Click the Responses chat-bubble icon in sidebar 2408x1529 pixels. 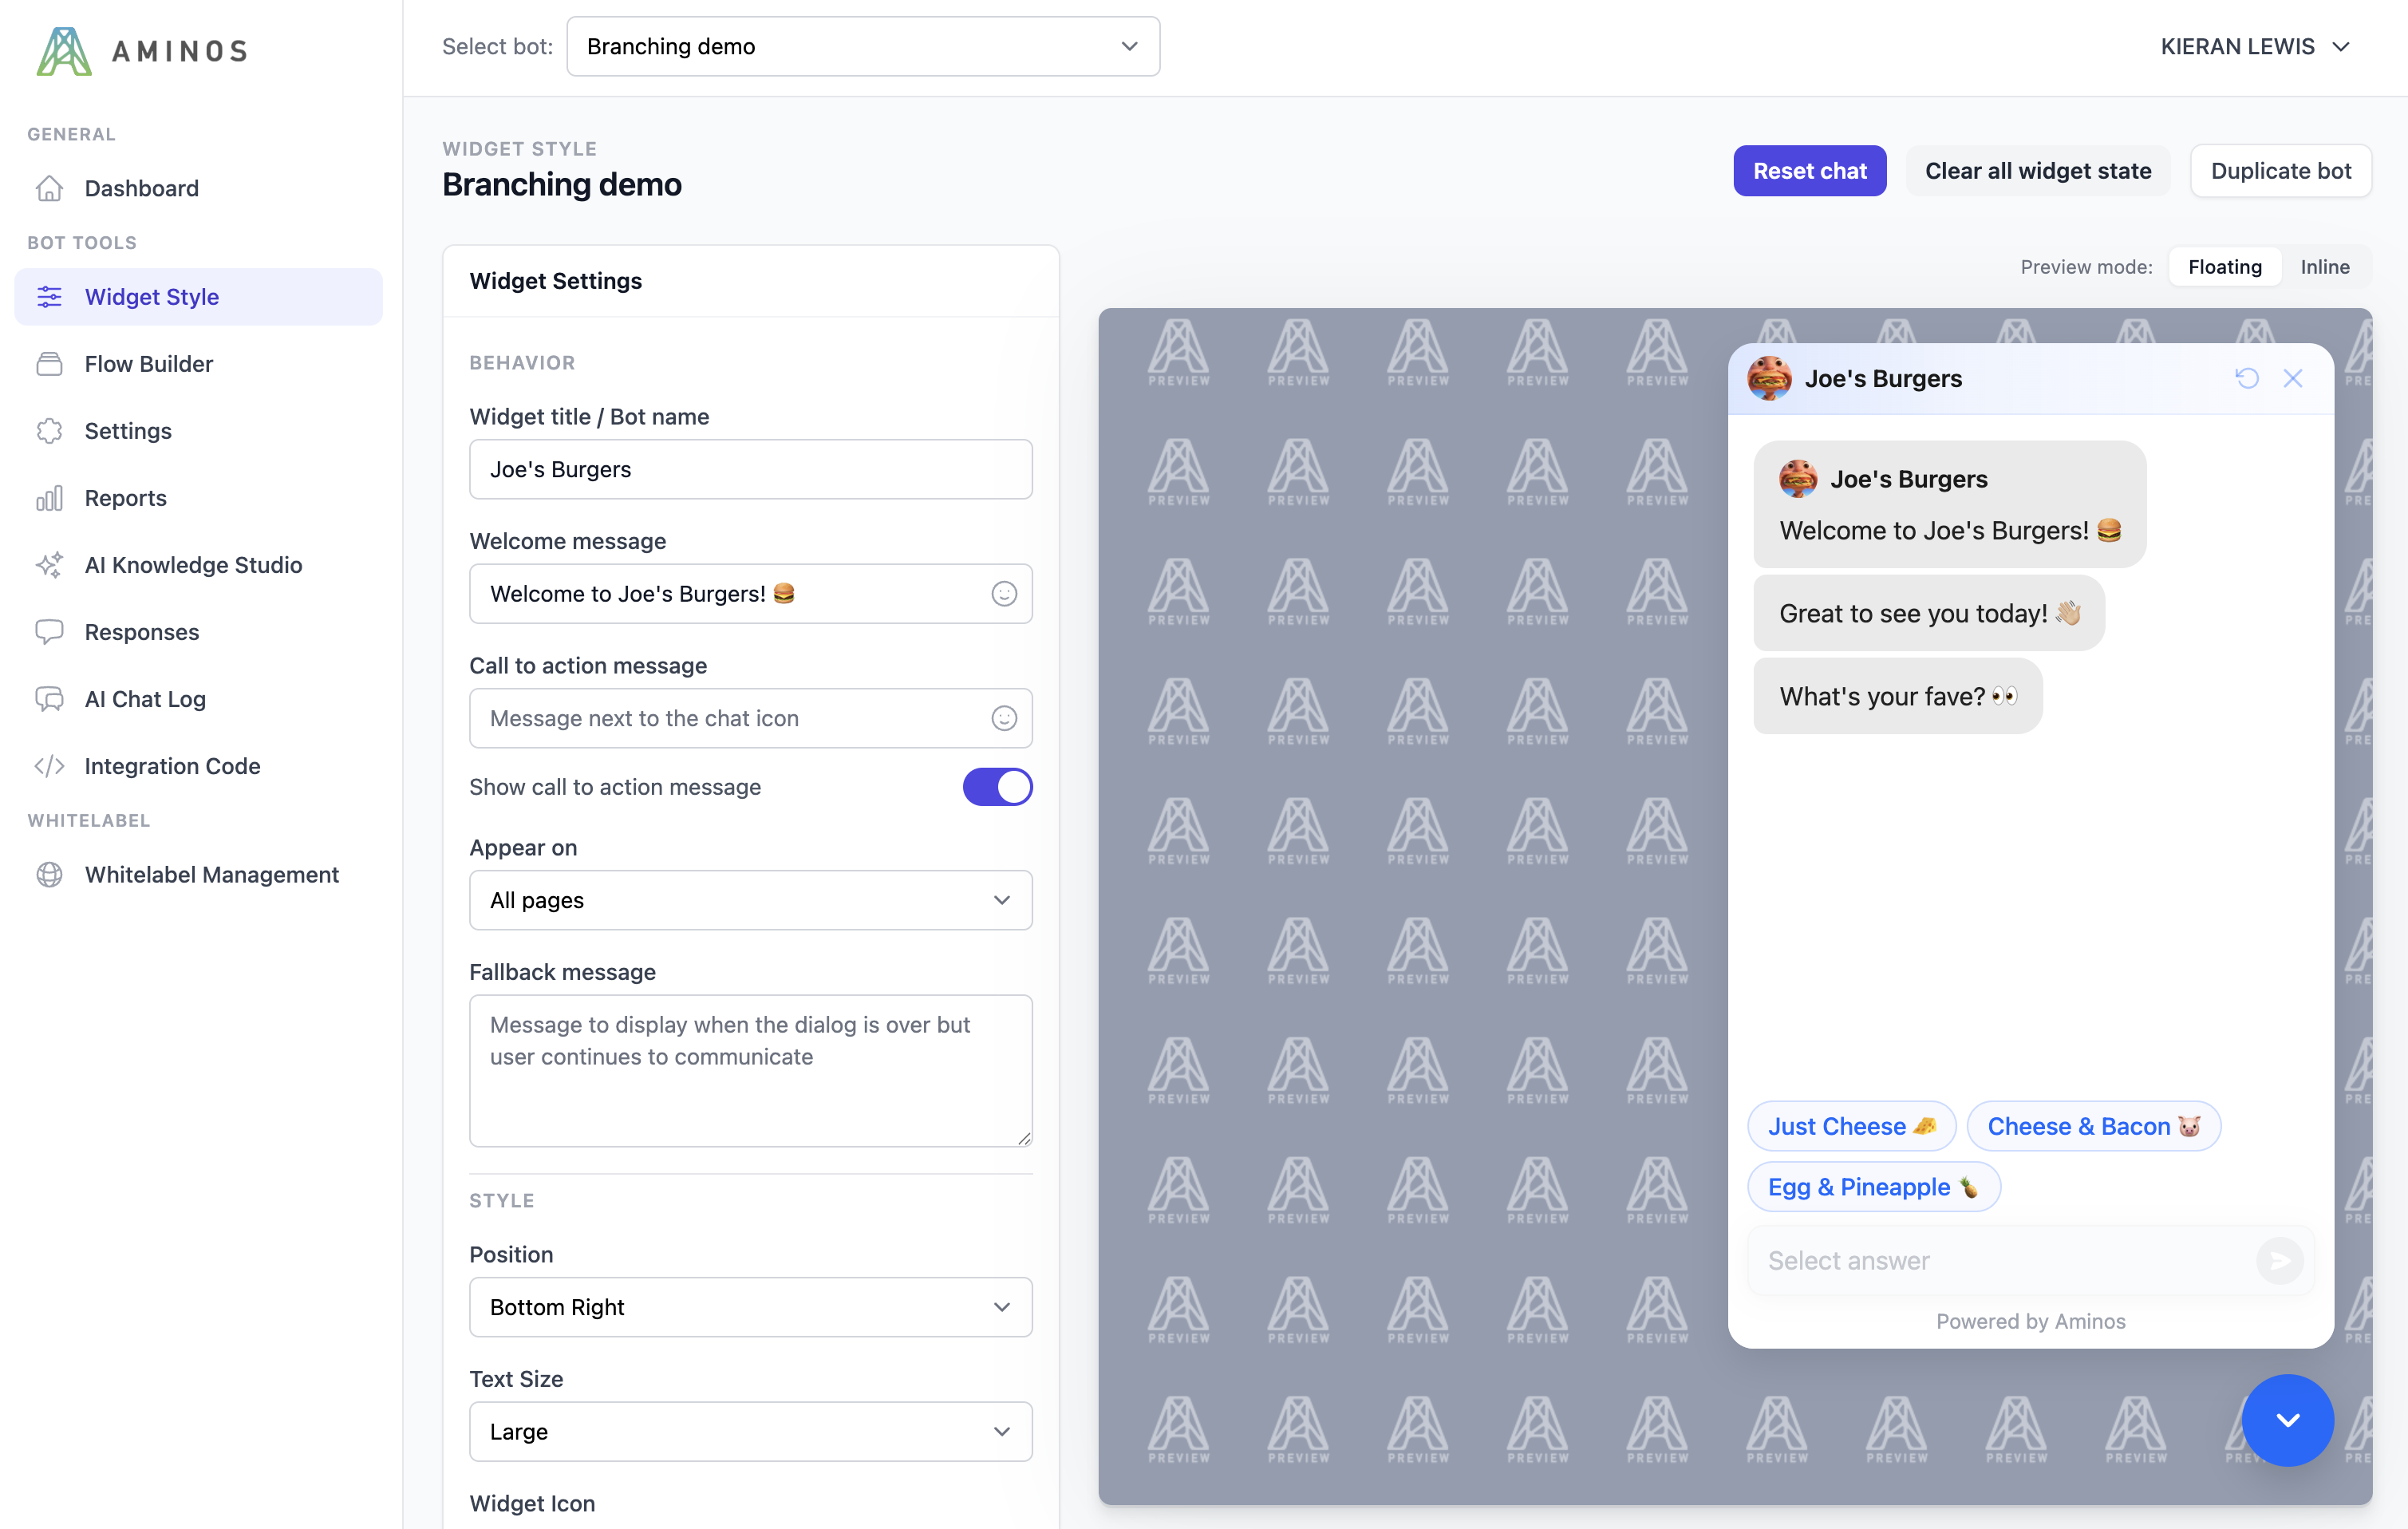pos(50,631)
